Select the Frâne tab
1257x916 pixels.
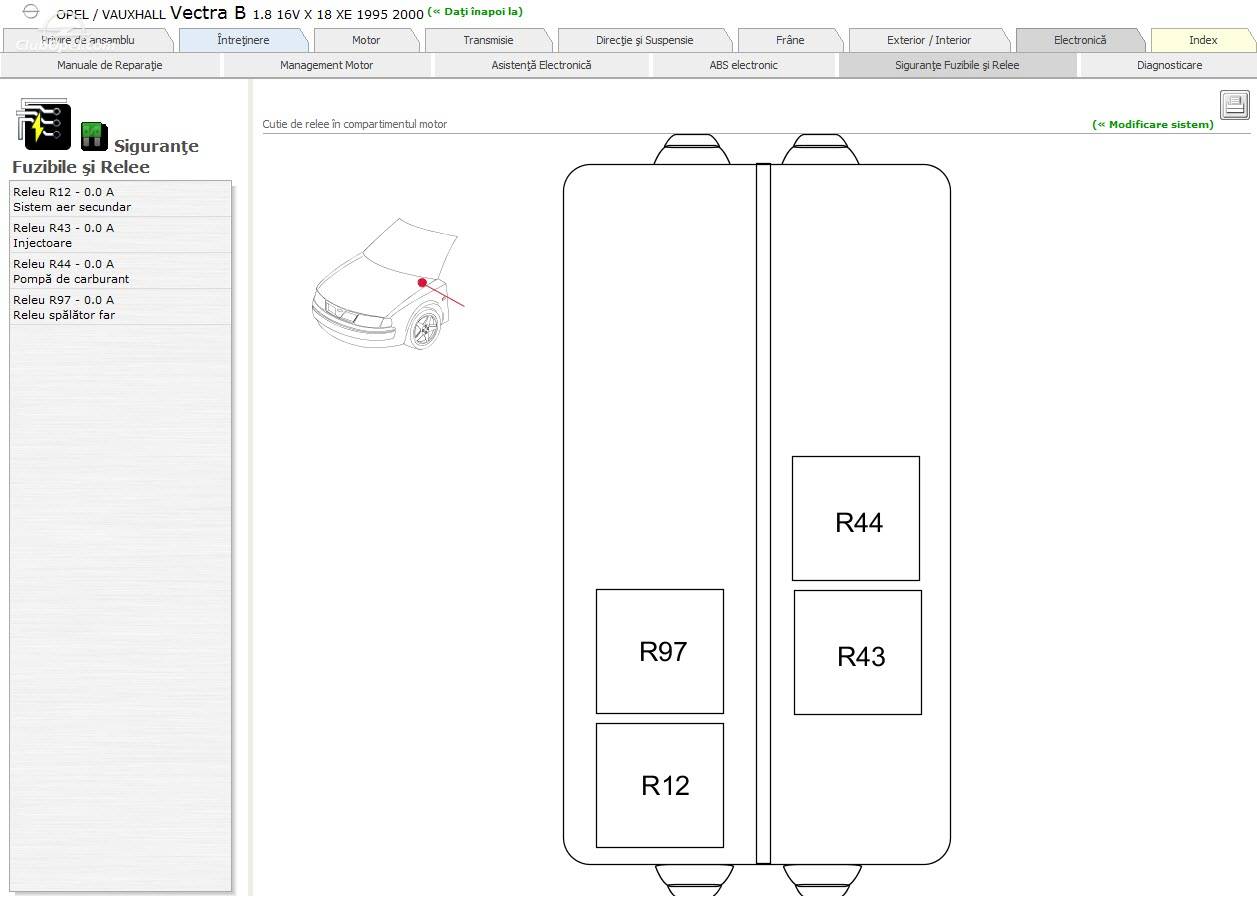pos(790,40)
